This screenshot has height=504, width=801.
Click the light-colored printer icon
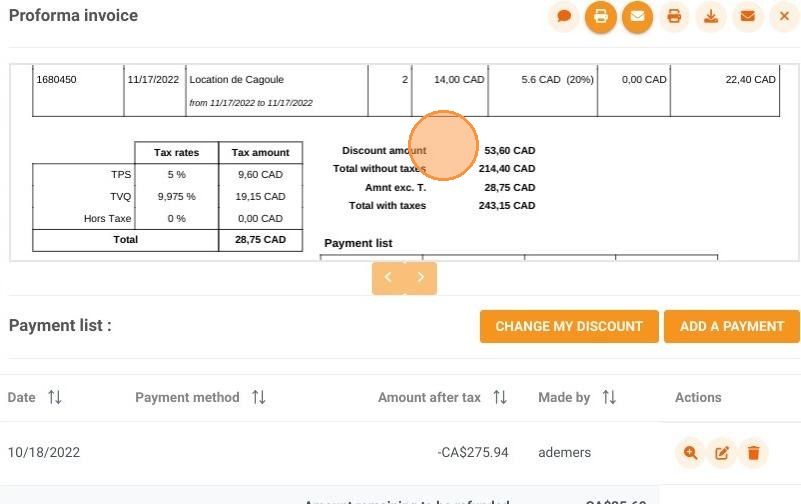674,16
